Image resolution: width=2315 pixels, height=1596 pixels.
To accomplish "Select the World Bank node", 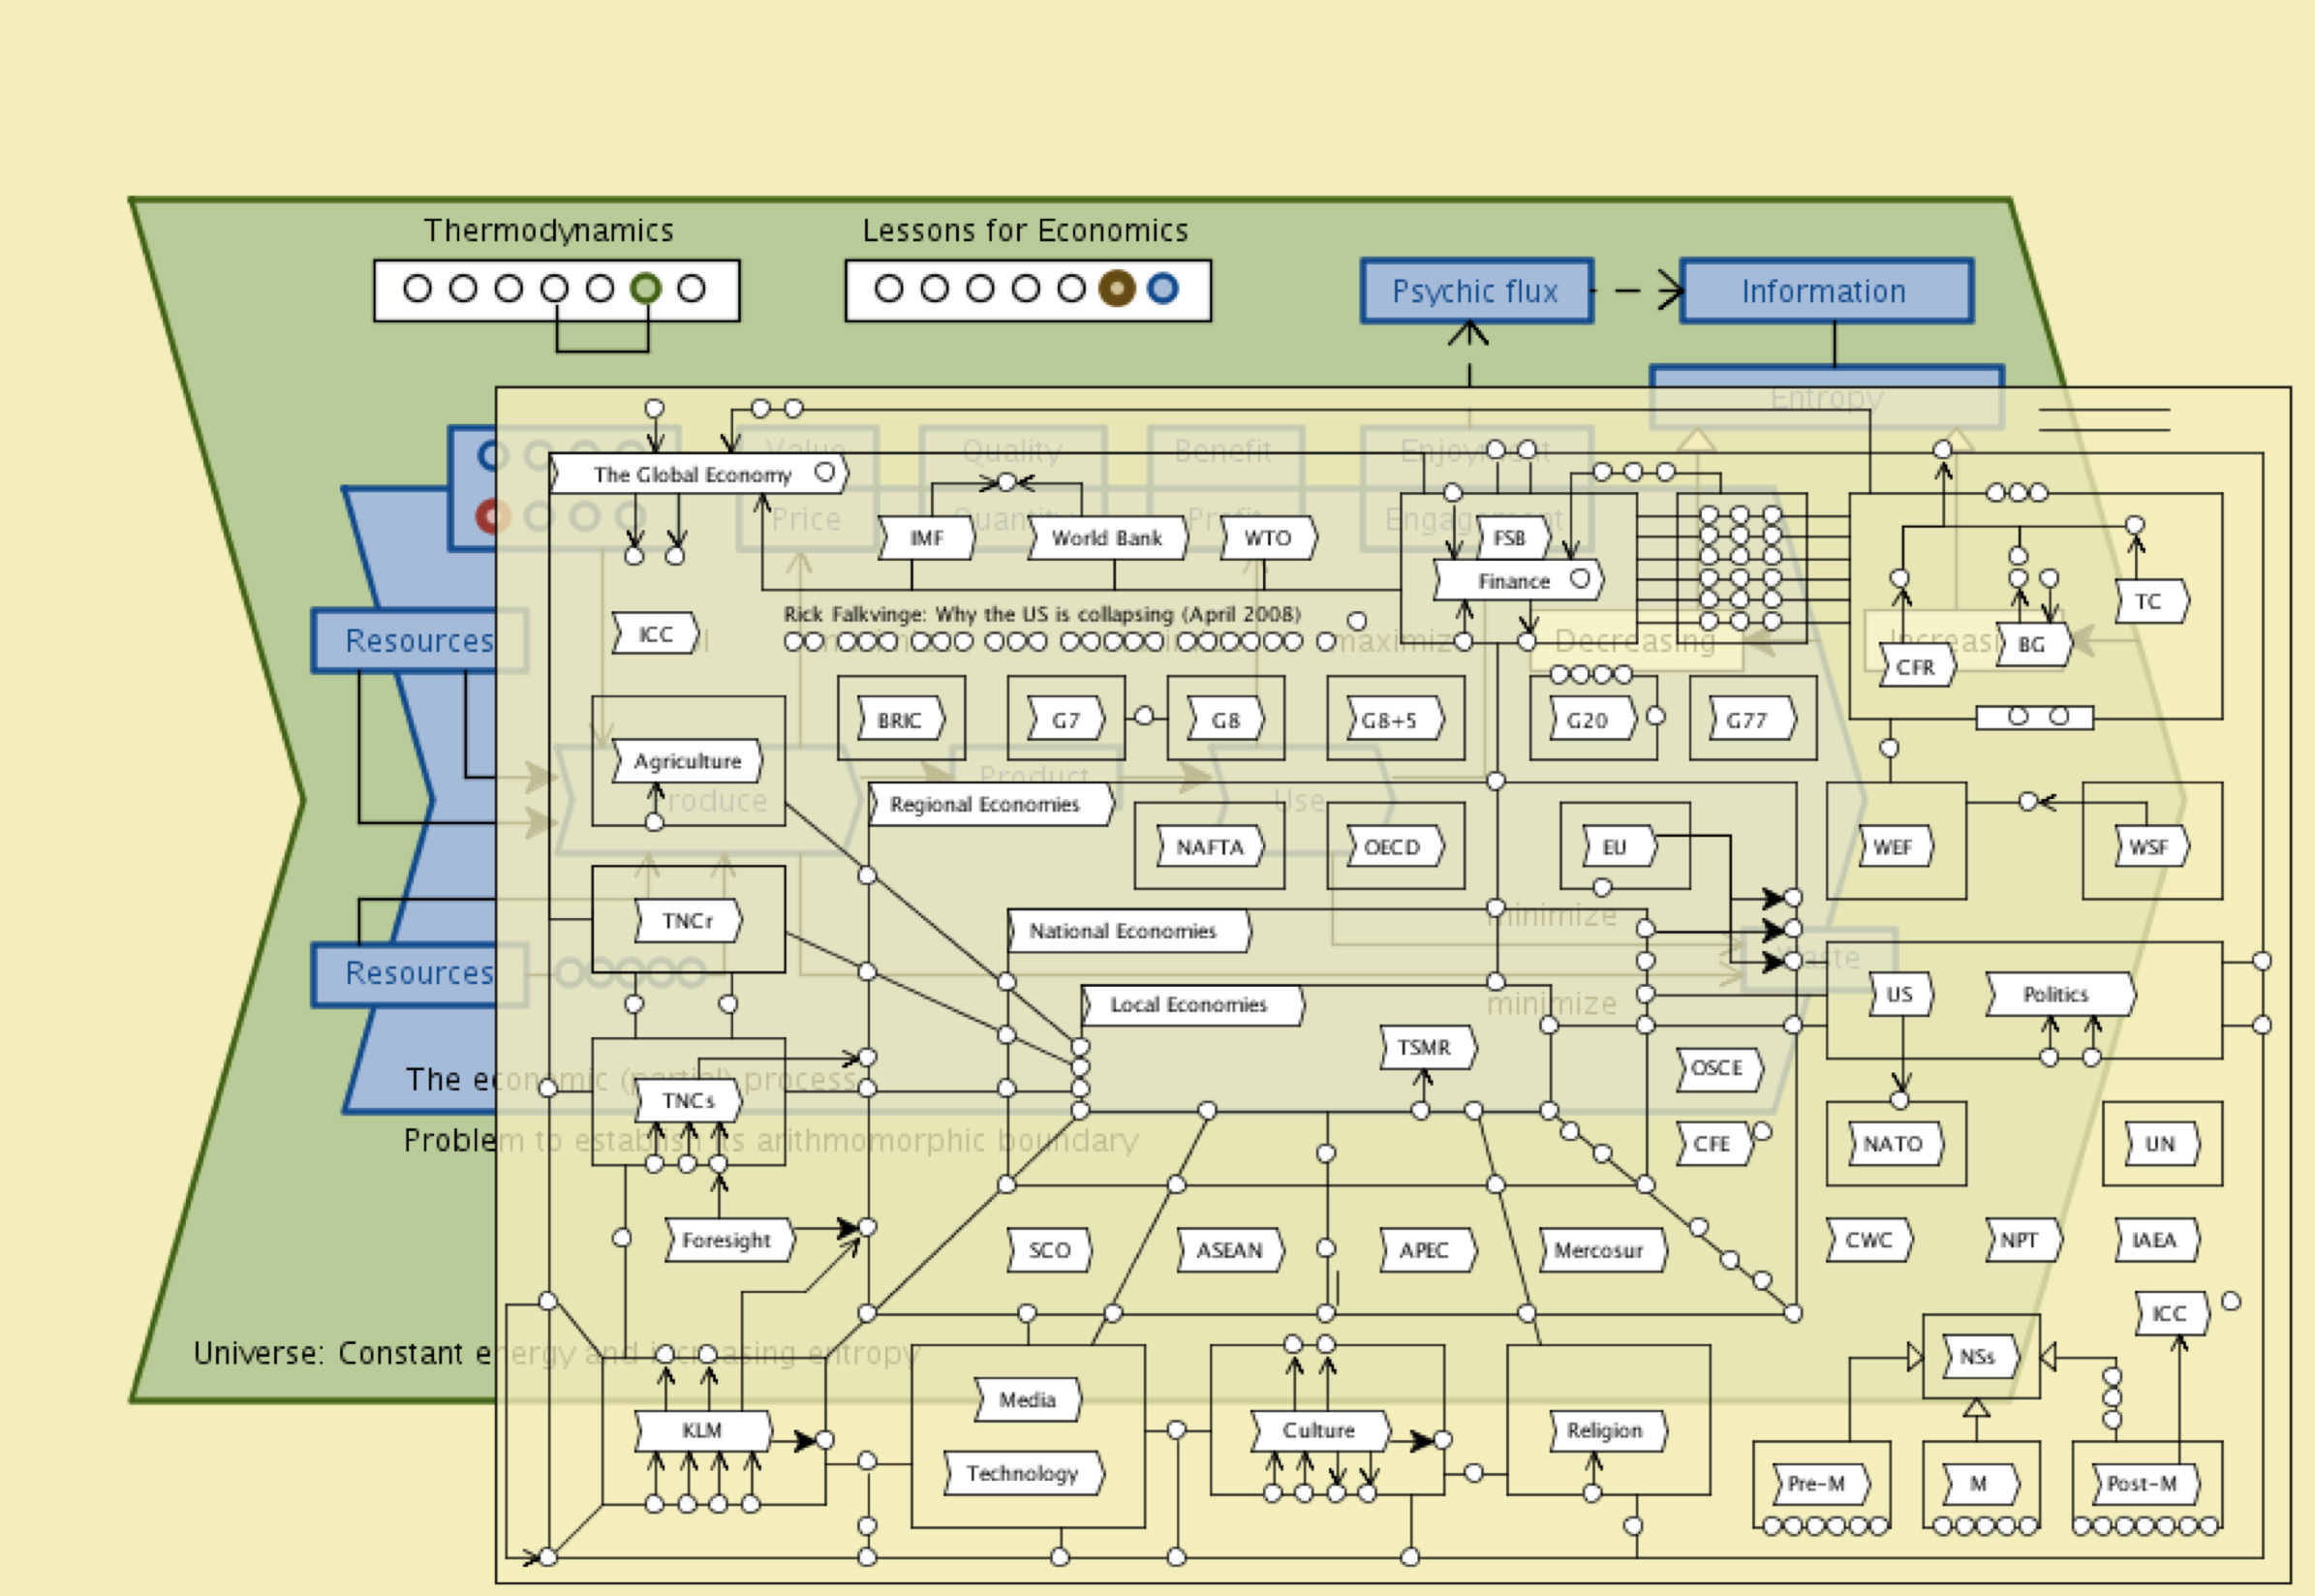I will click(x=1107, y=538).
